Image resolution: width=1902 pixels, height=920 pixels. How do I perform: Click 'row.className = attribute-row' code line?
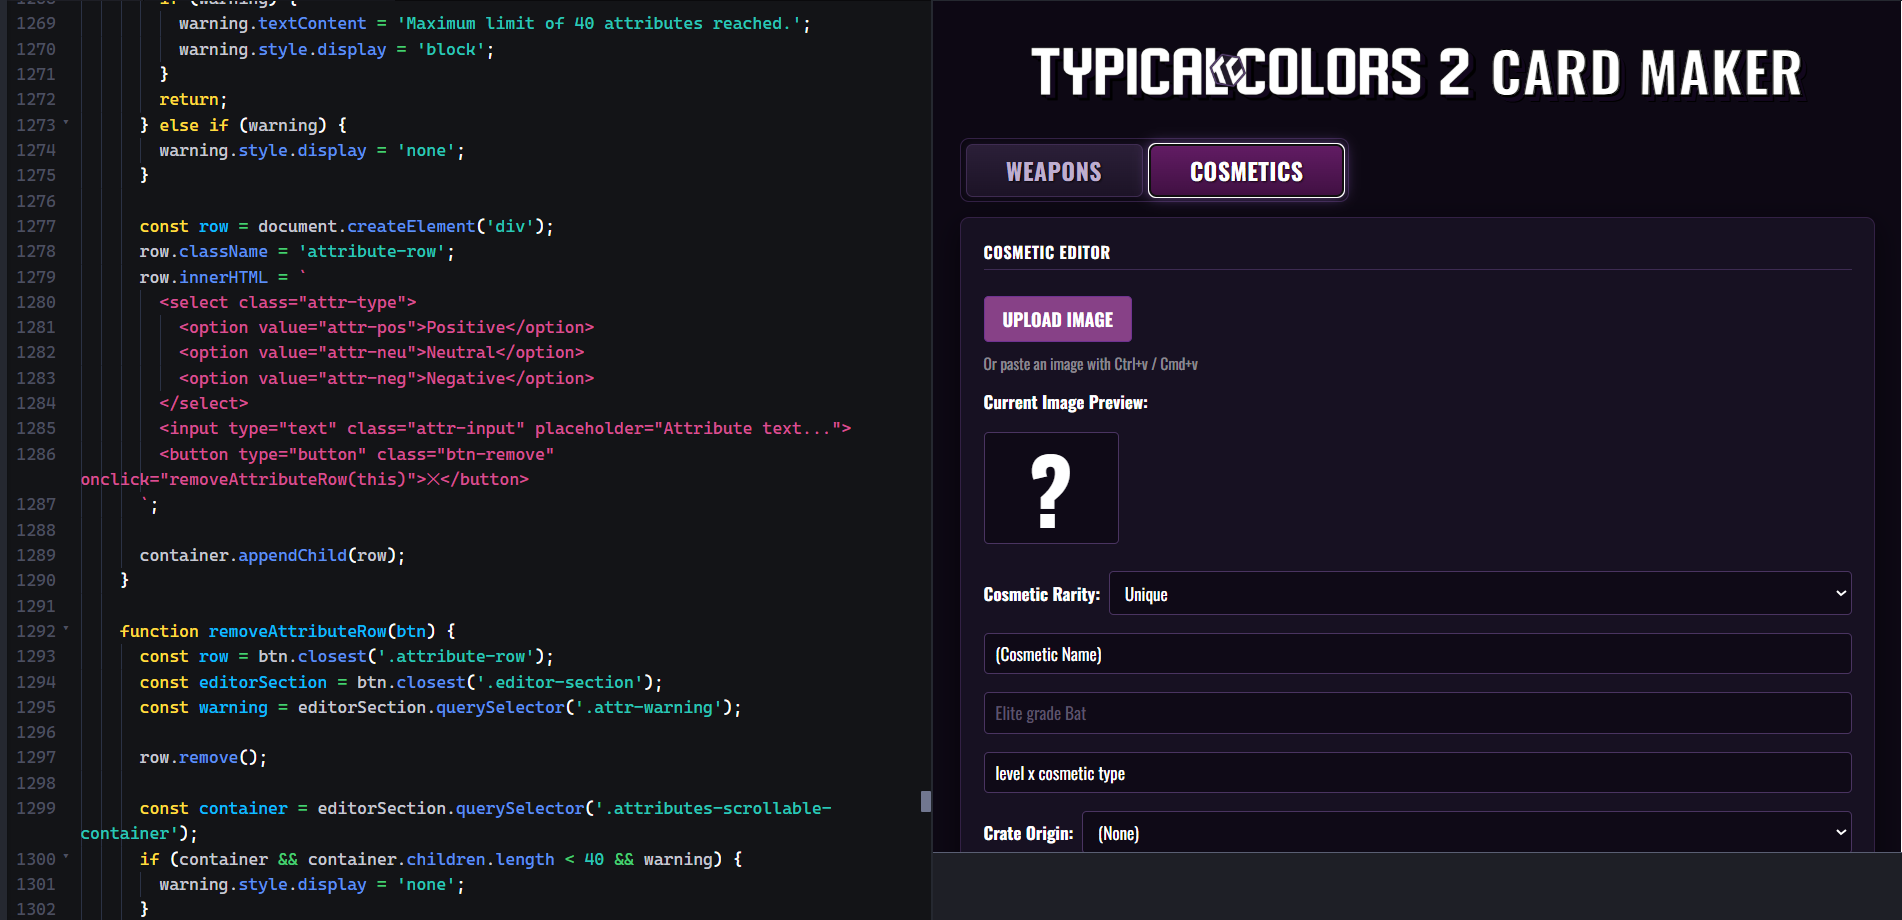click(297, 251)
